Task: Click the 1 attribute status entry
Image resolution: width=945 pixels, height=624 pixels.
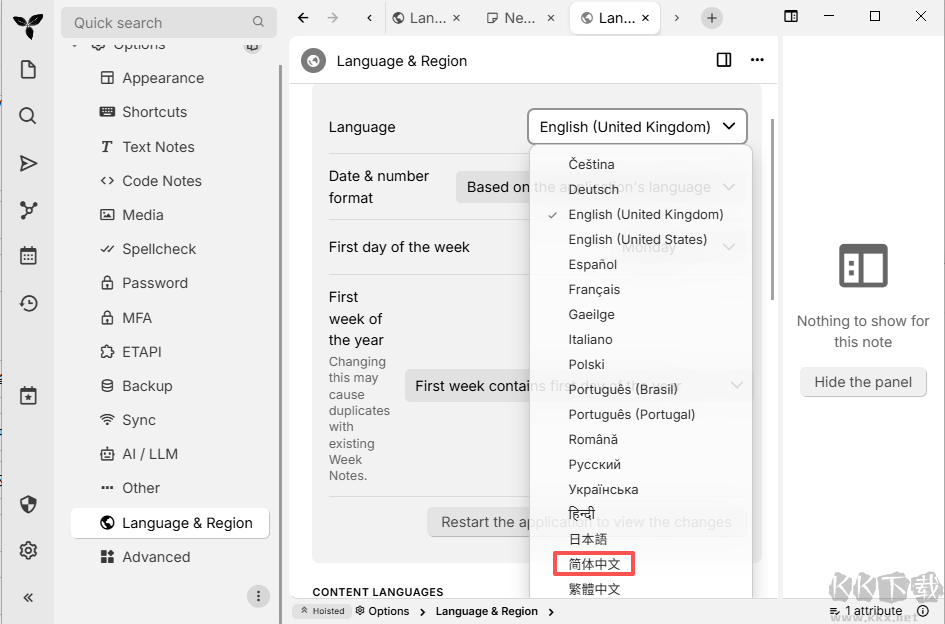Action: point(865,611)
